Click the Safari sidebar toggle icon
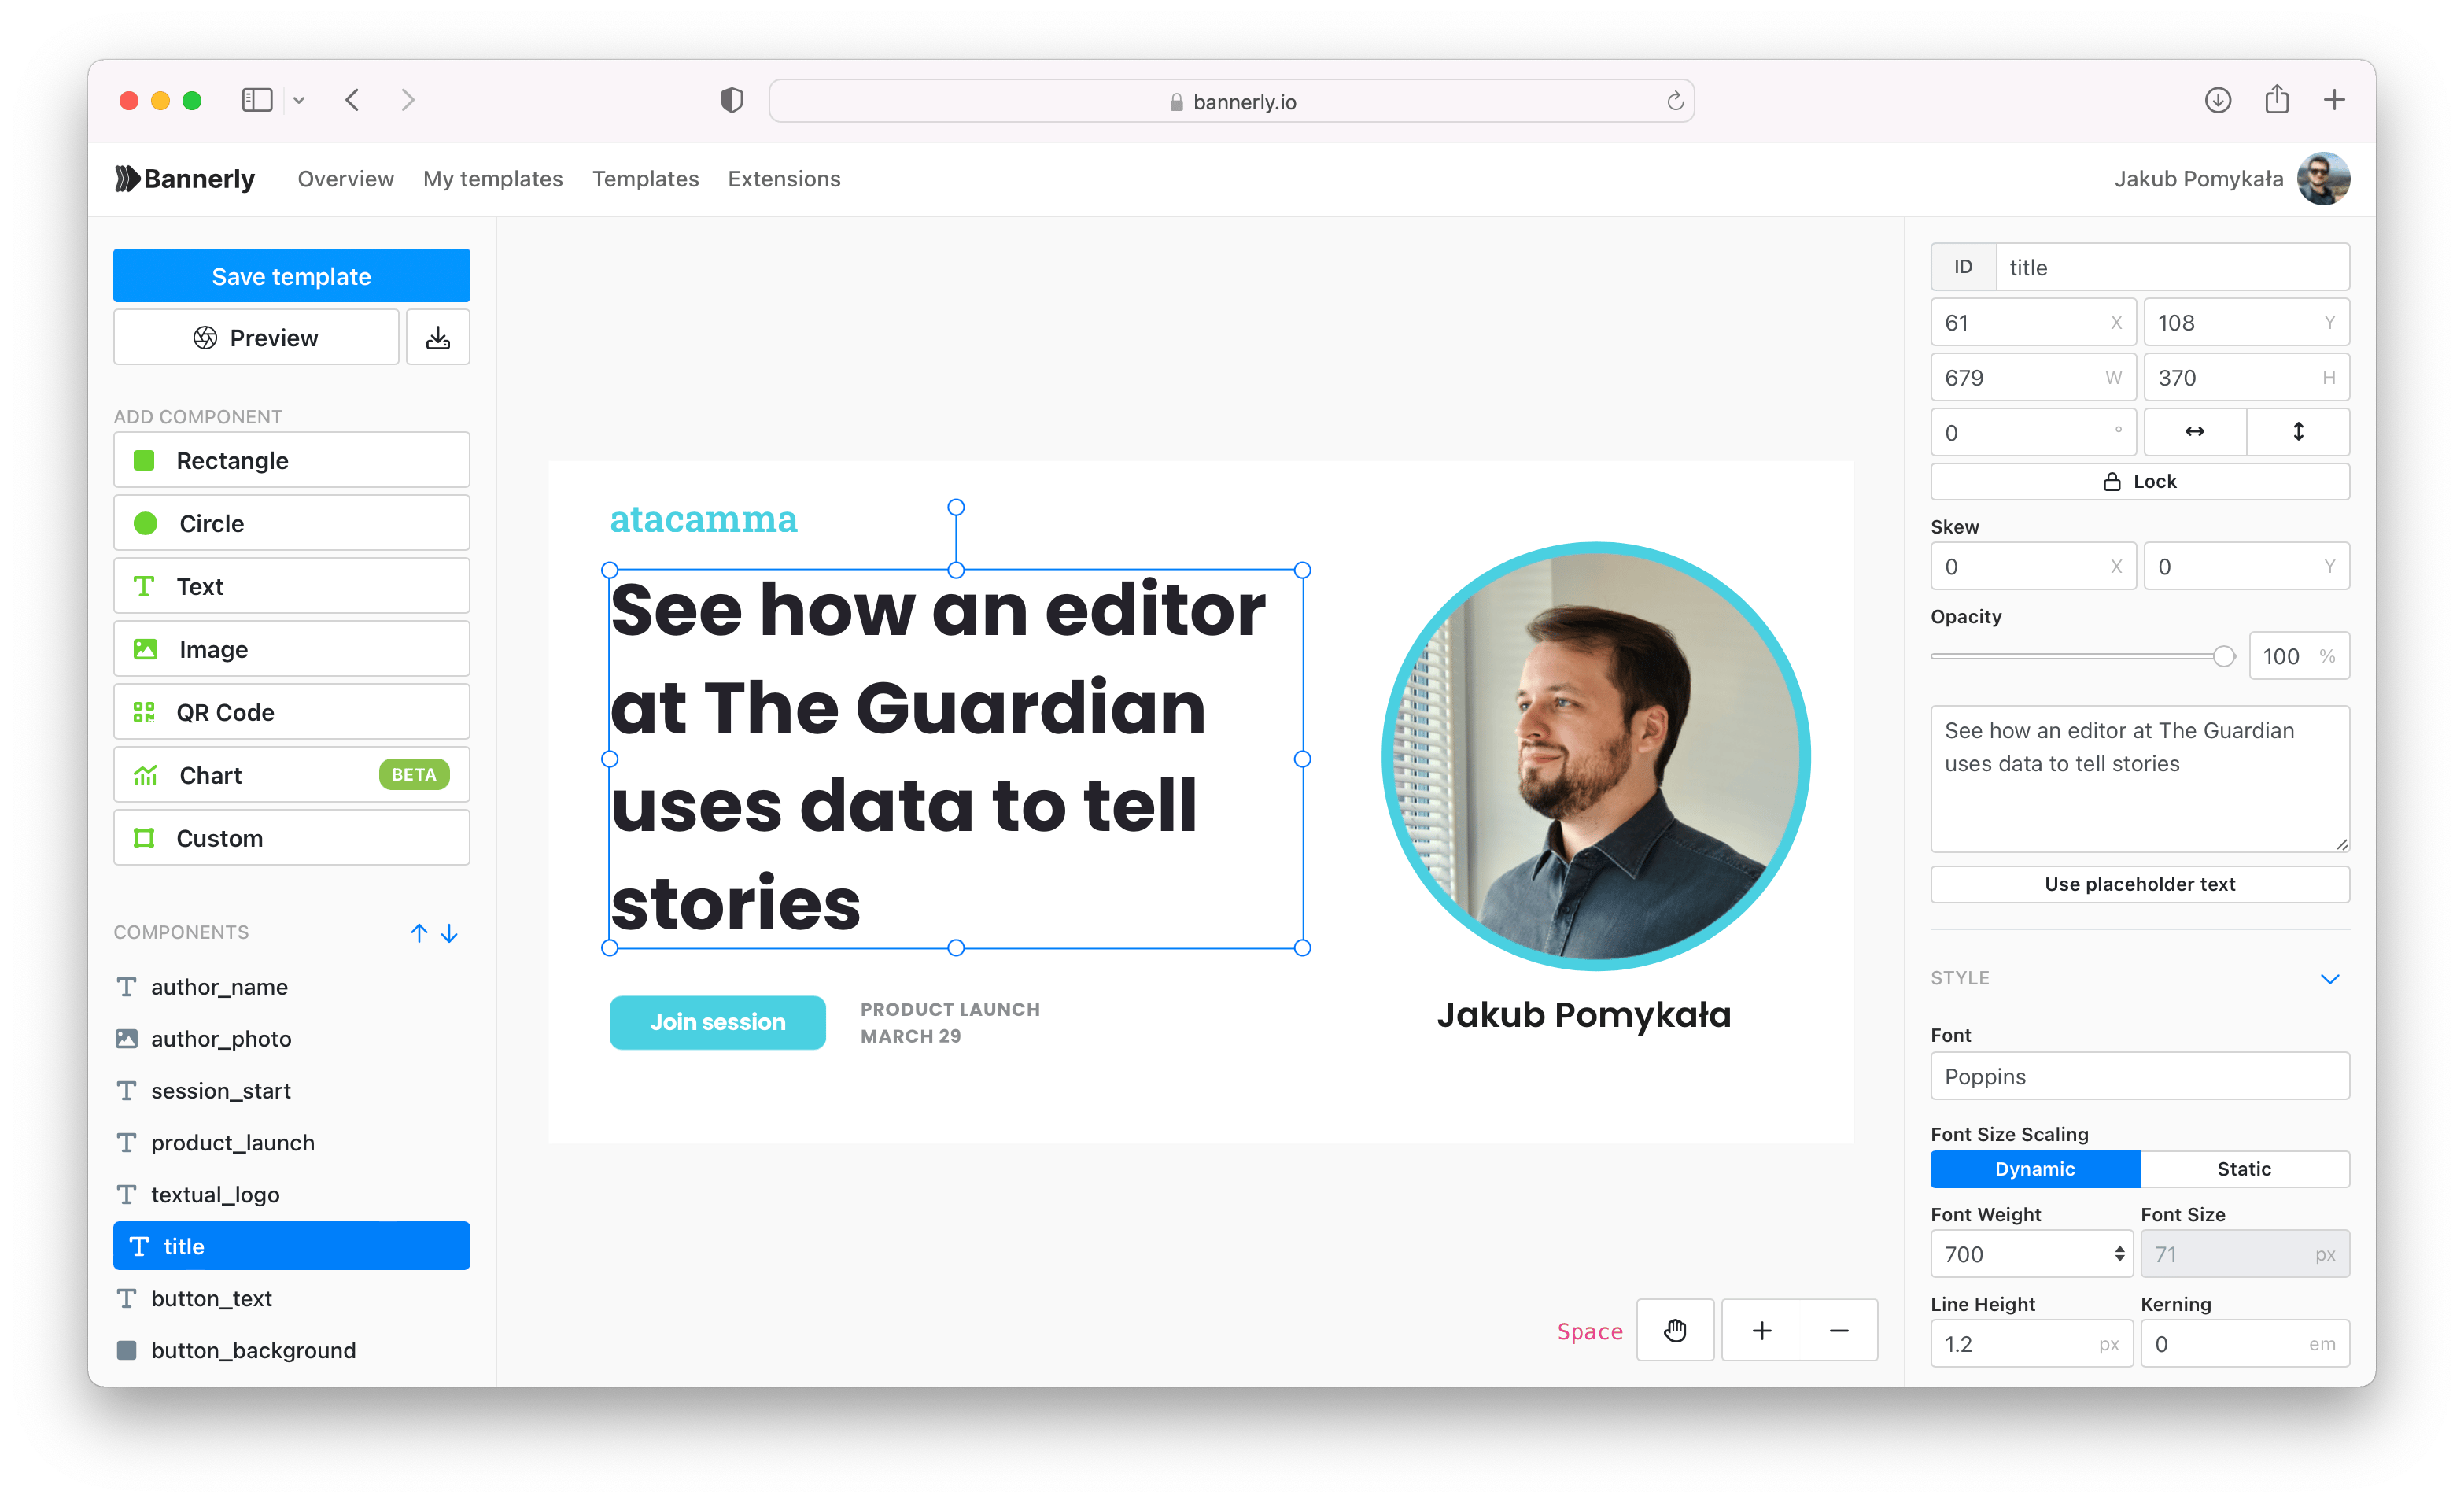2464x1503 pixels. (257, 100)
